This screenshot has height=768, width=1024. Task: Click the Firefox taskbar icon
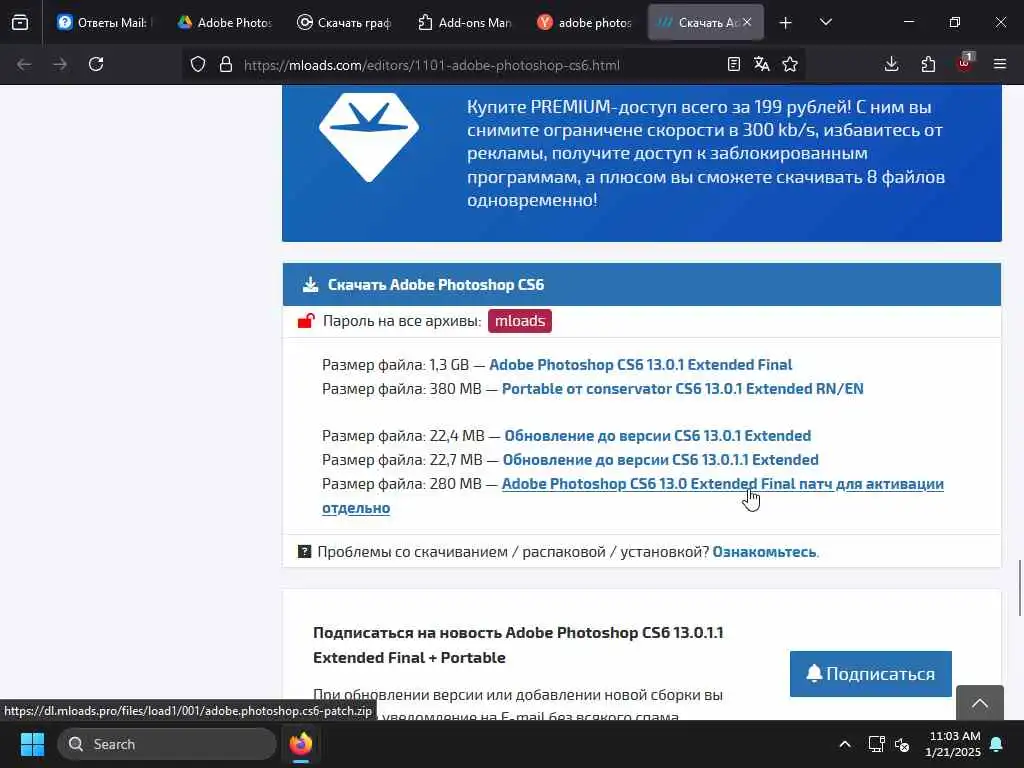301,744
